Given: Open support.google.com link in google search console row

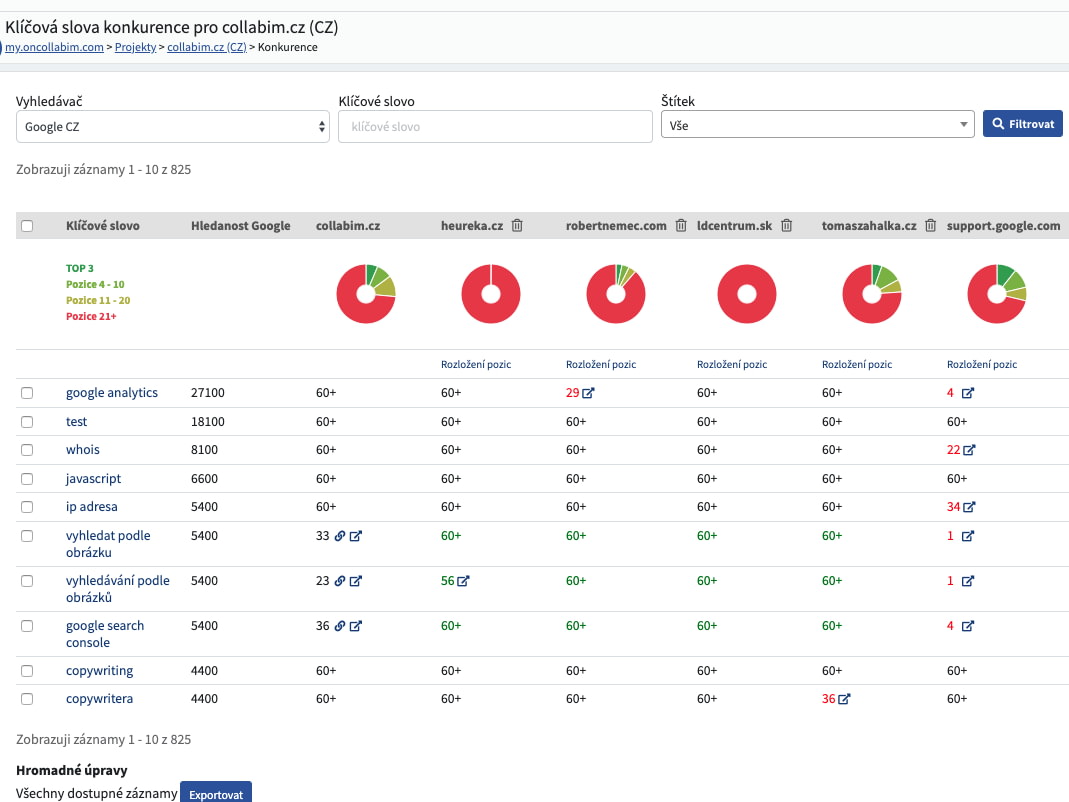Looking at the screenshot, I should point(968,626).
